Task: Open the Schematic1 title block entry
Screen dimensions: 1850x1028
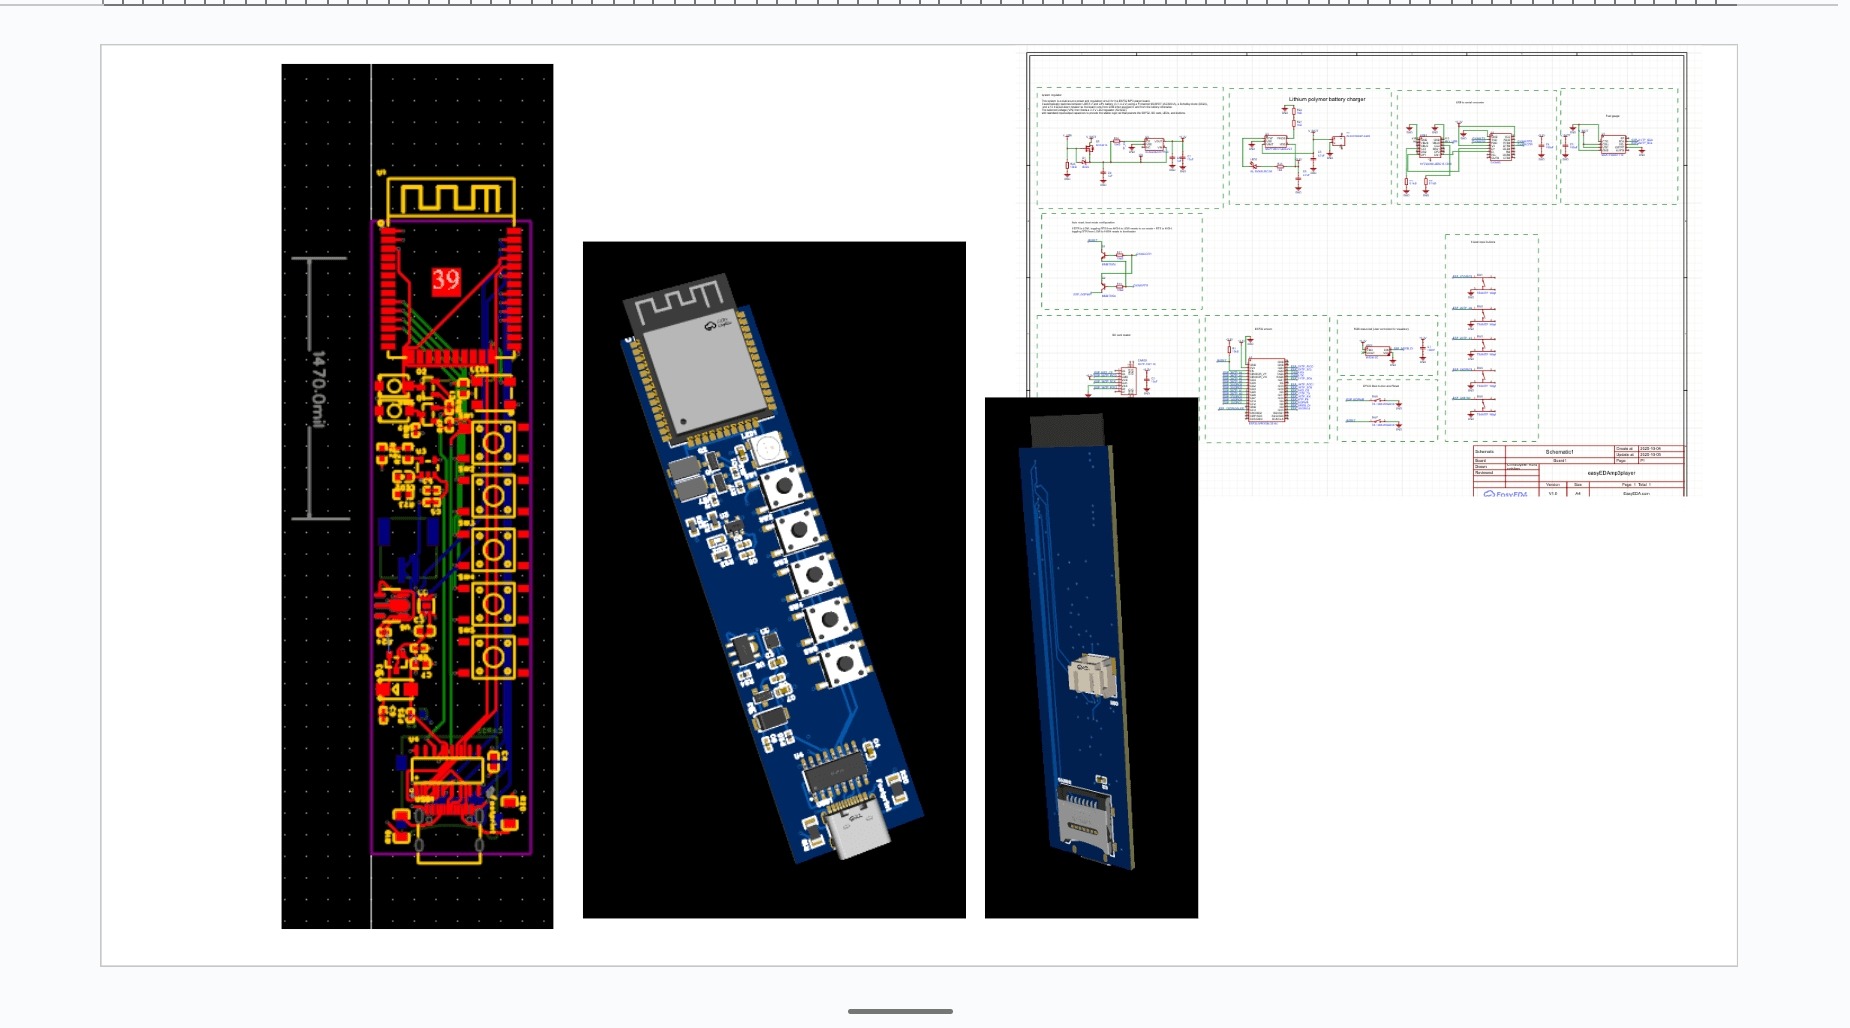Action: tap(1559, 452)
